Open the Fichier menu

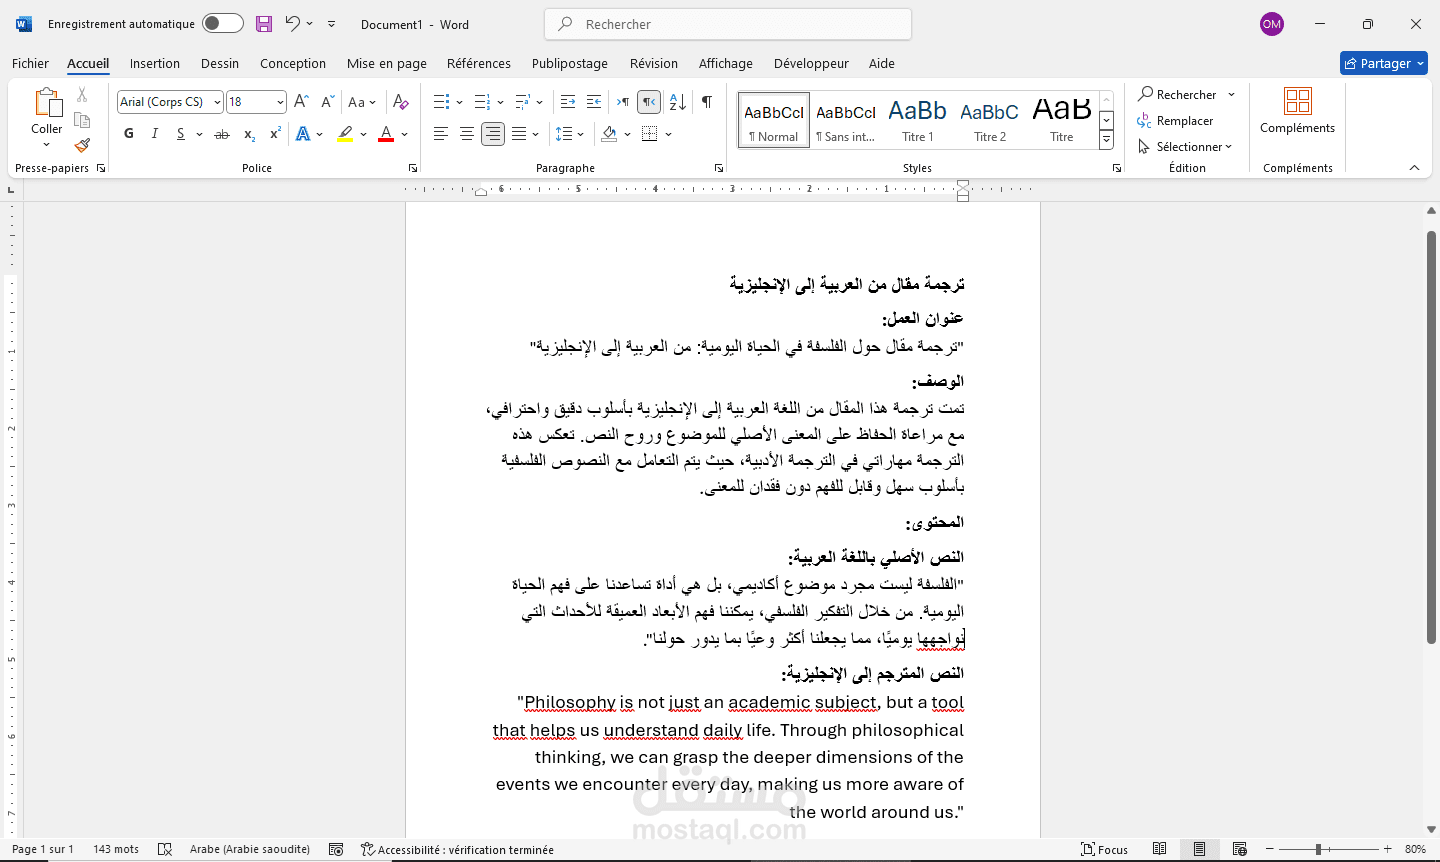click(30, 63)
